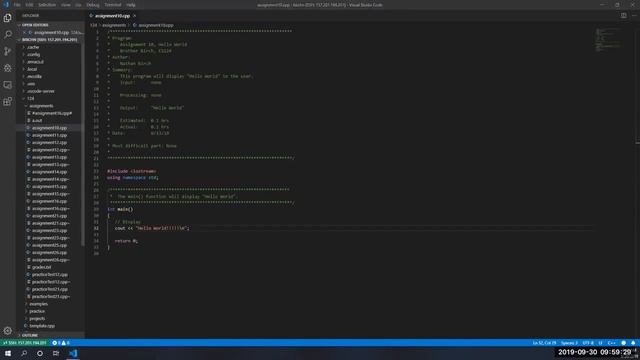Click the C++ language mode indicator

click(x=611, y=343)
